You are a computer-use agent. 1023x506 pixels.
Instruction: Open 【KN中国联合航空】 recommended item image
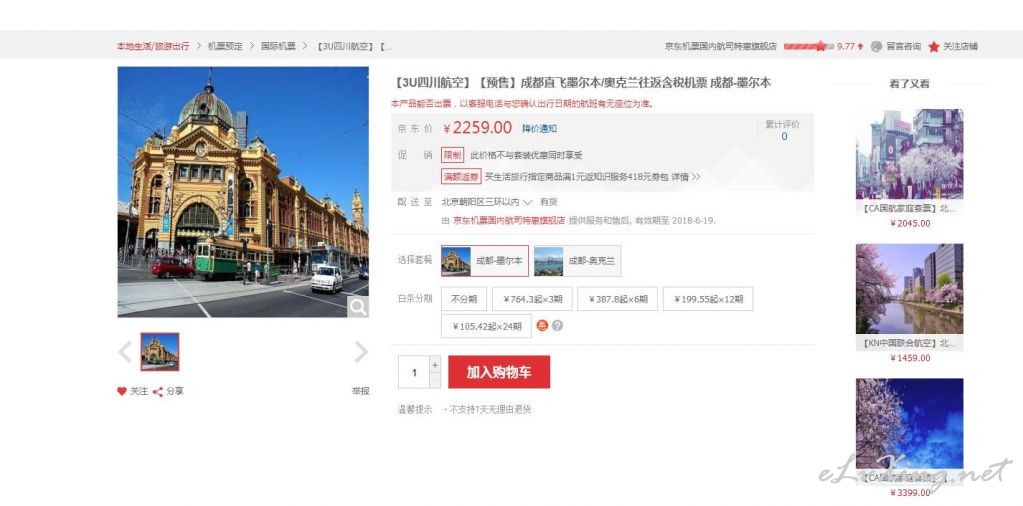[909, 289]
